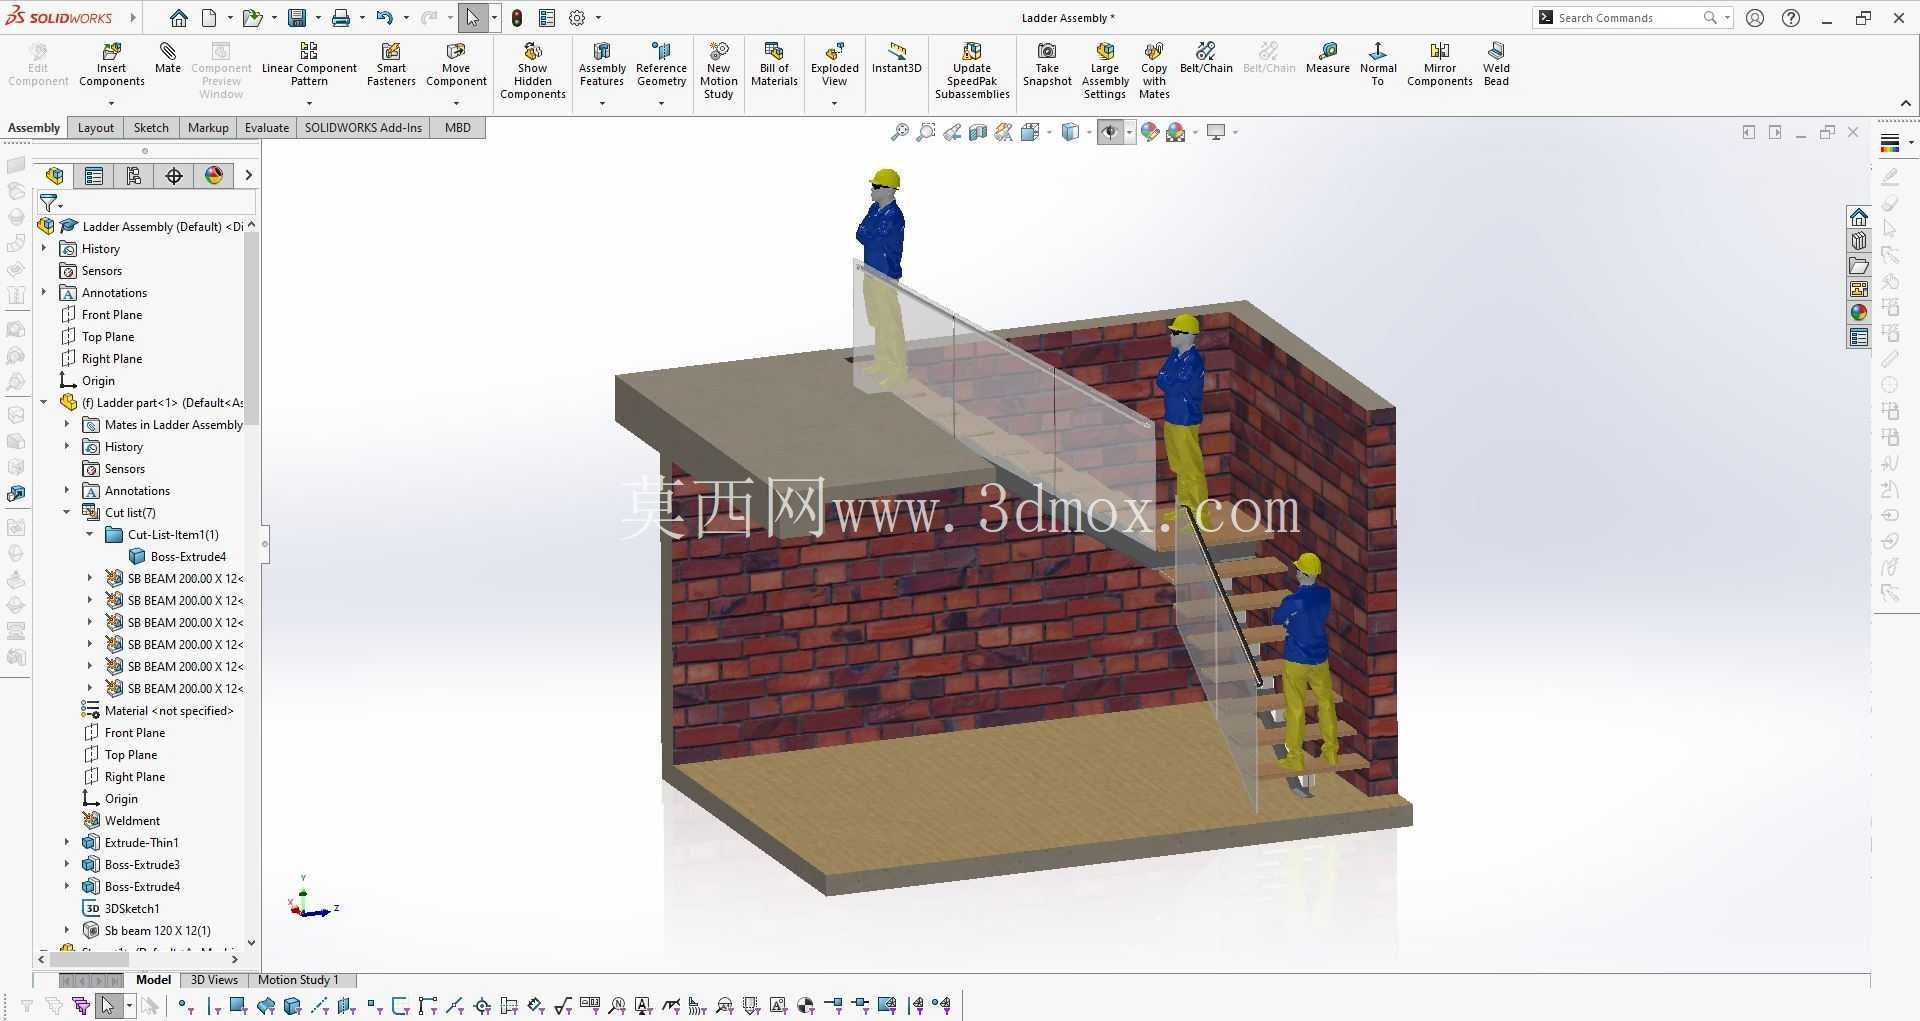Image resolution: width=1920 pixels, height=1021 pixels.
Task: Open the Exploded View dropdown arrow
Action: 834,103
